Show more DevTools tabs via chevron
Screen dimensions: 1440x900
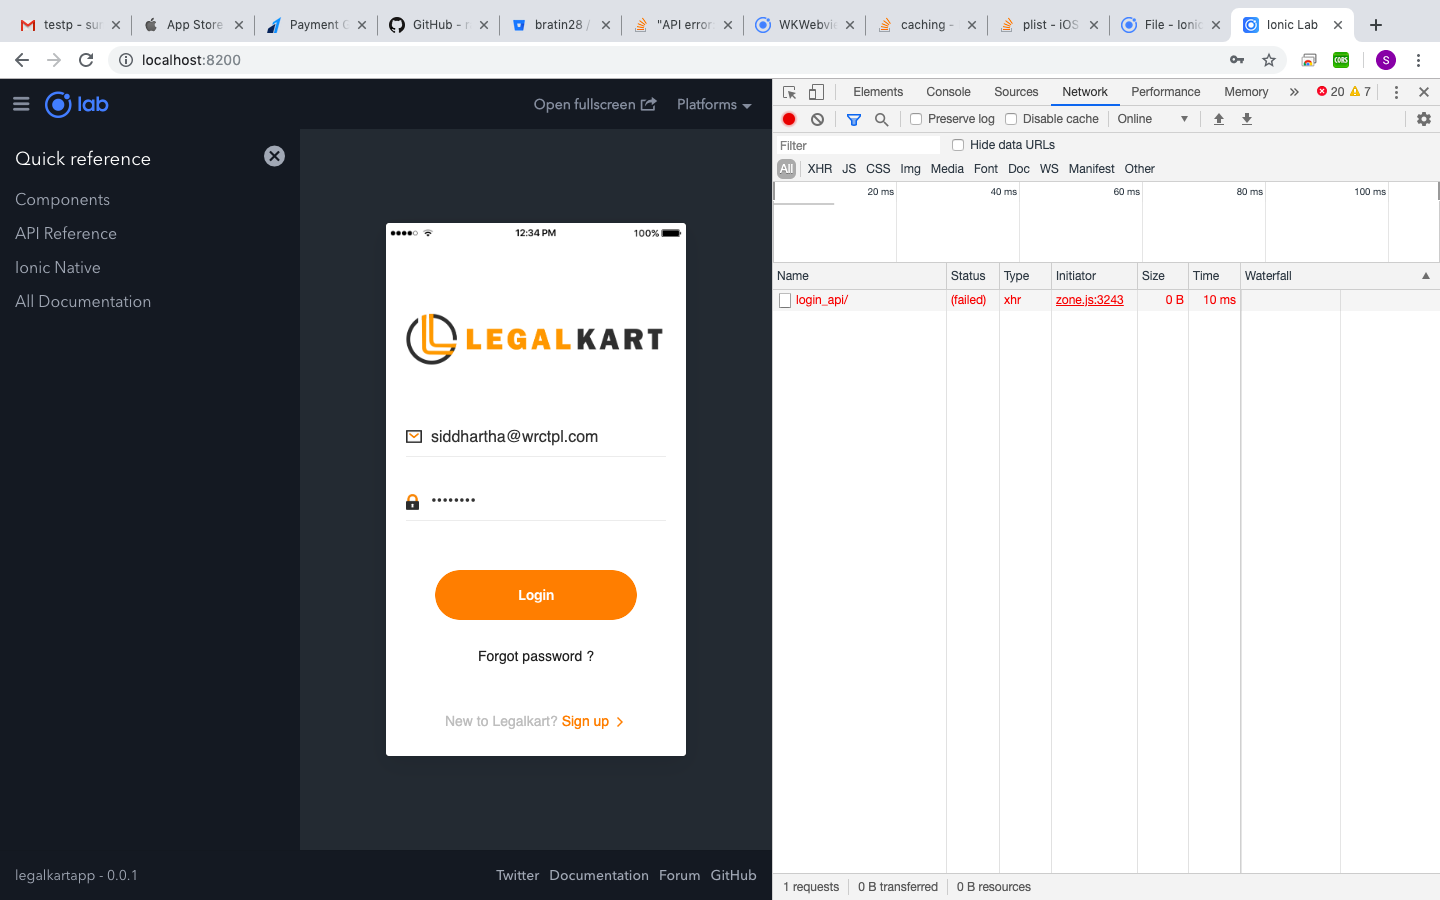point(1294,92)
